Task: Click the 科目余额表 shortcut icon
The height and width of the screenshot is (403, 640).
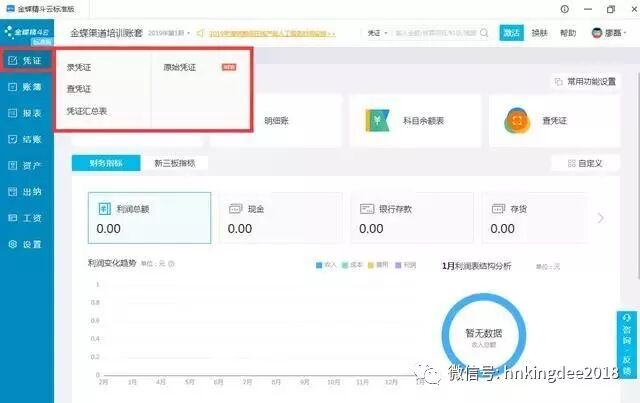Action: (x=377, y=120)
